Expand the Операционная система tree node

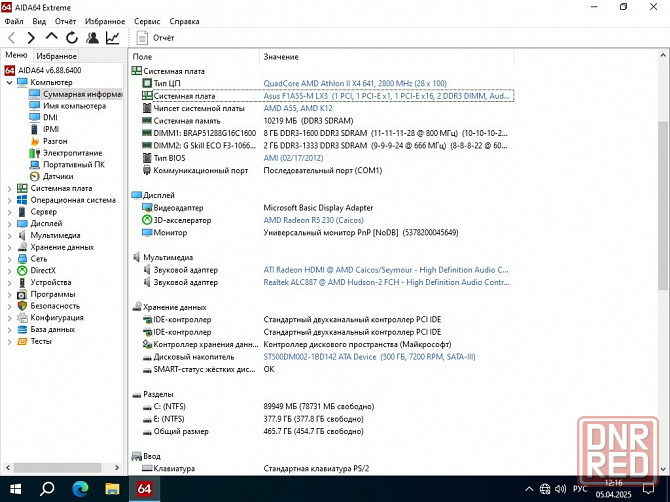[x=9, y=200]
